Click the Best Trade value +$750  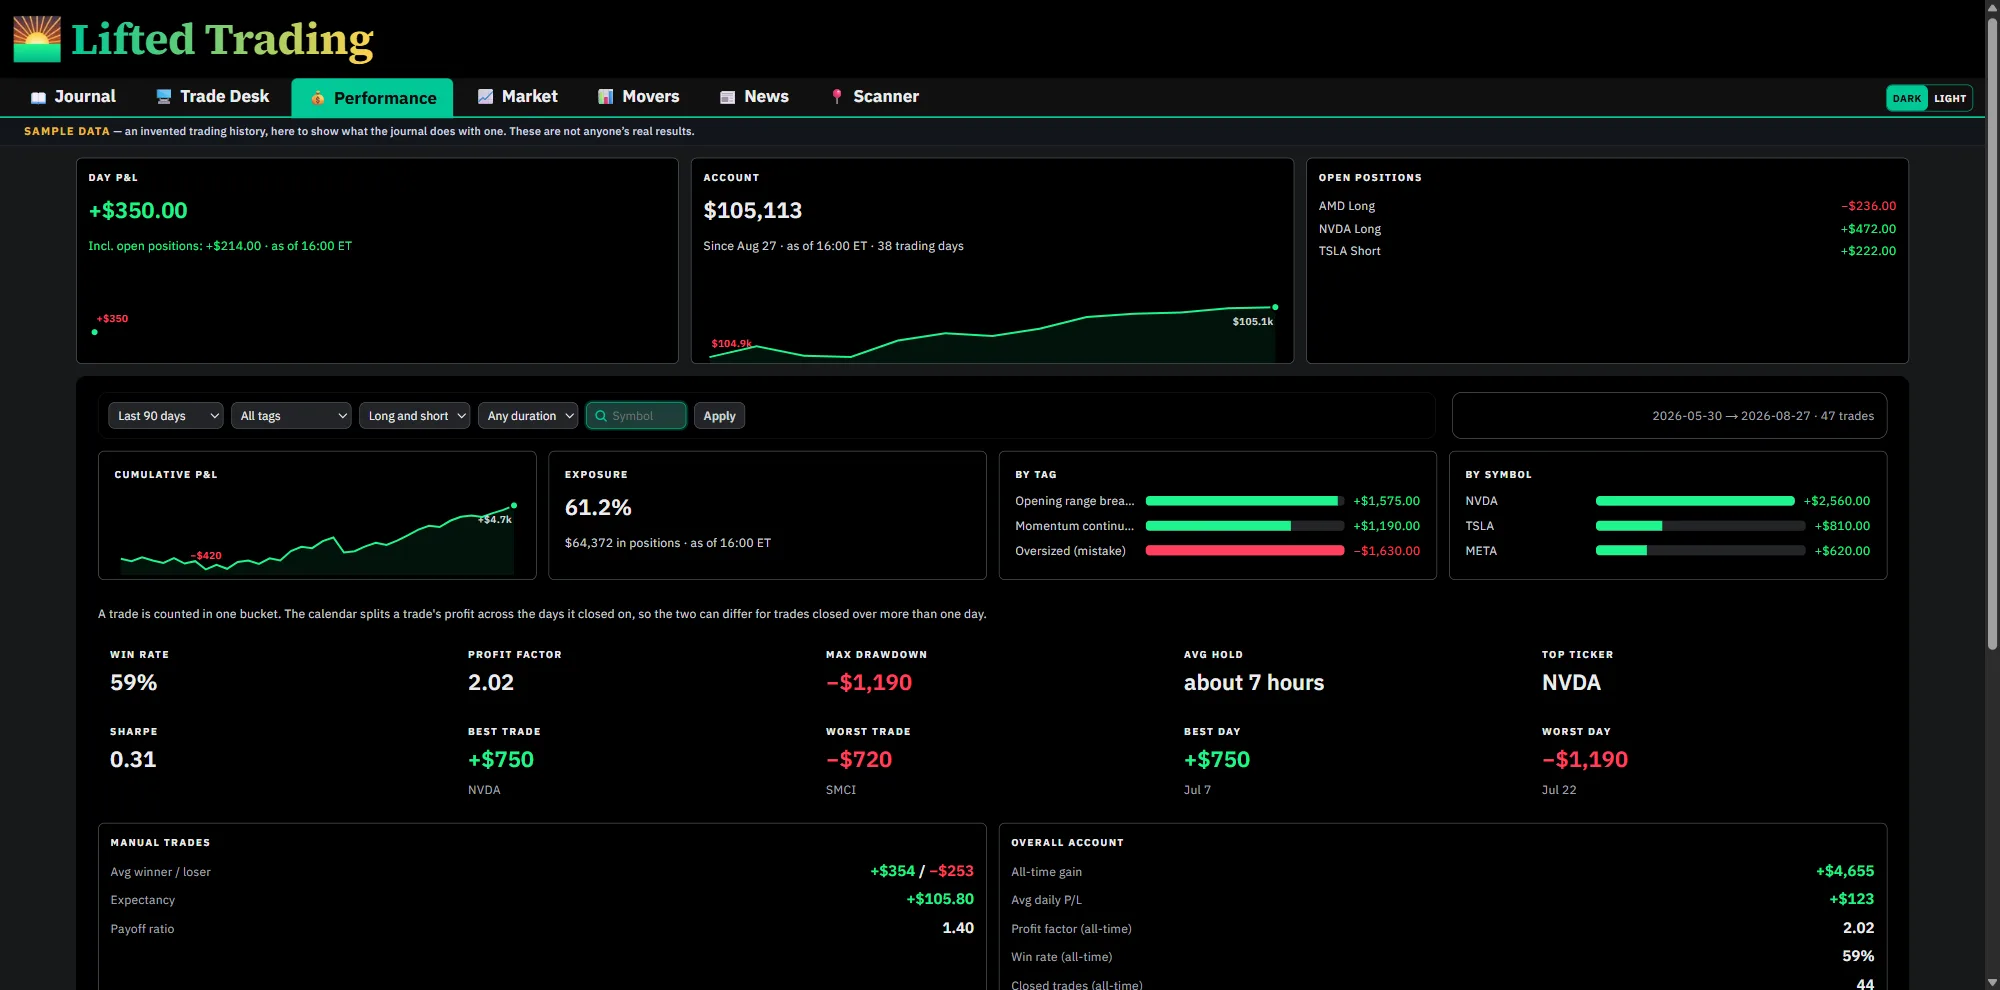(x=501, y=760)
